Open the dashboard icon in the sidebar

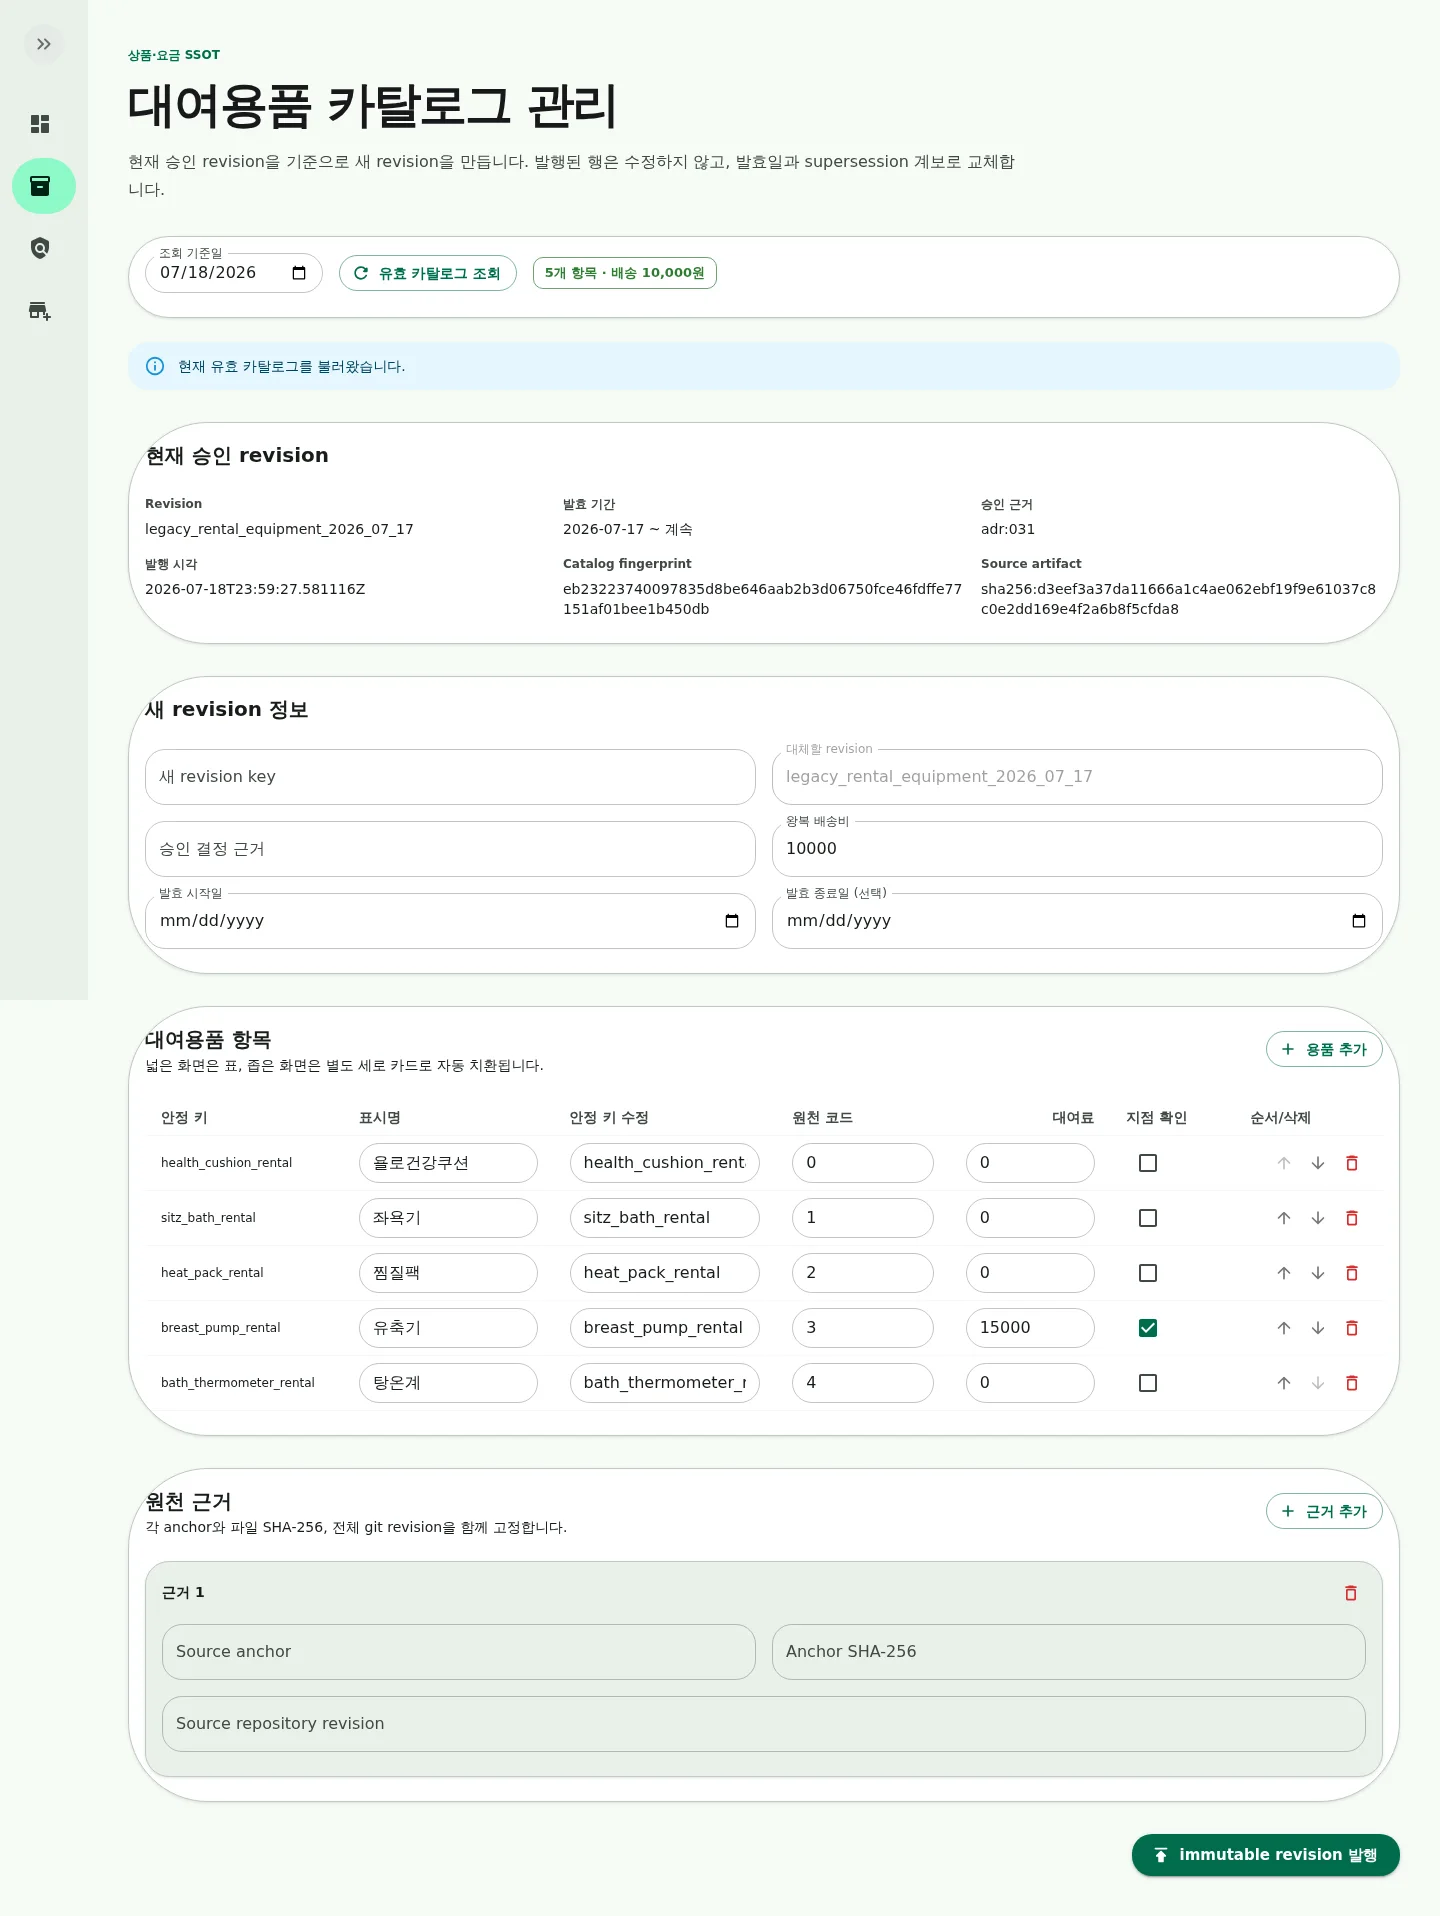pyautogui.click(x=40, y=124)
